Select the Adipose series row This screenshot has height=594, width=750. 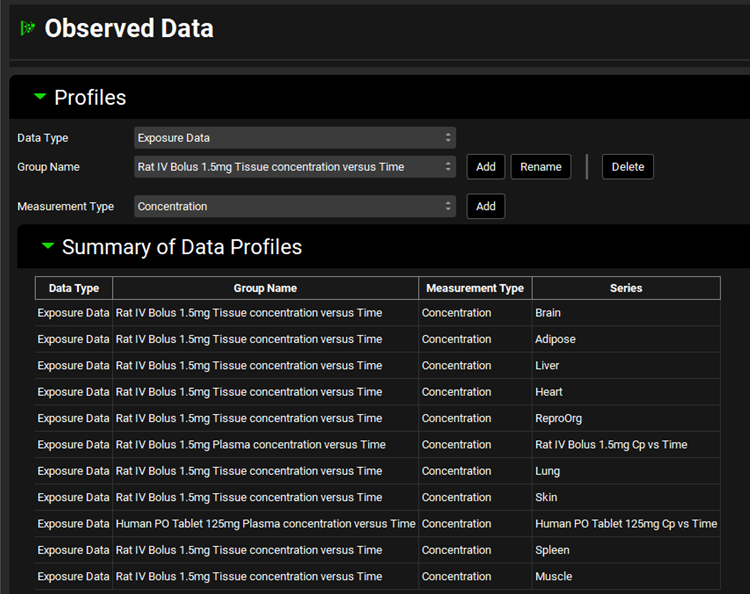[x=555, y=339]
